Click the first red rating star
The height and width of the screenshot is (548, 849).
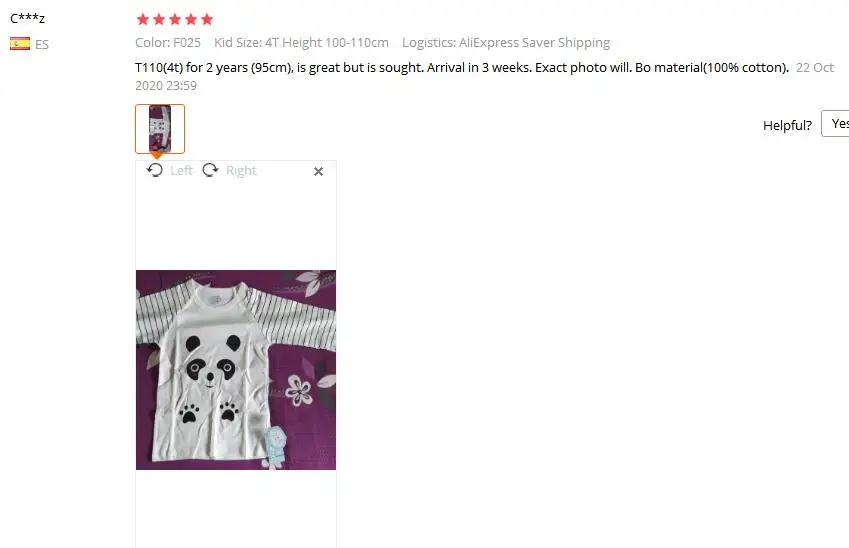[x=143, y=19]
